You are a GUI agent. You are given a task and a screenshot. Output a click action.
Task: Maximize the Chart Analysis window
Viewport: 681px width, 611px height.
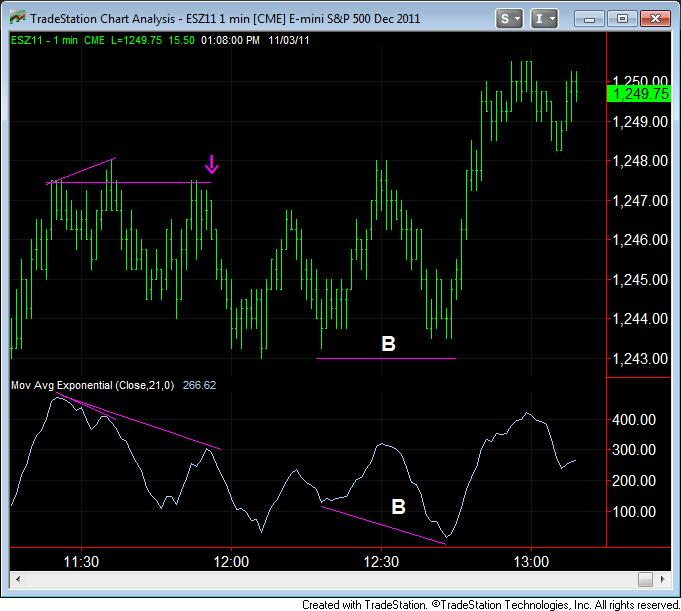coord(622,19)
